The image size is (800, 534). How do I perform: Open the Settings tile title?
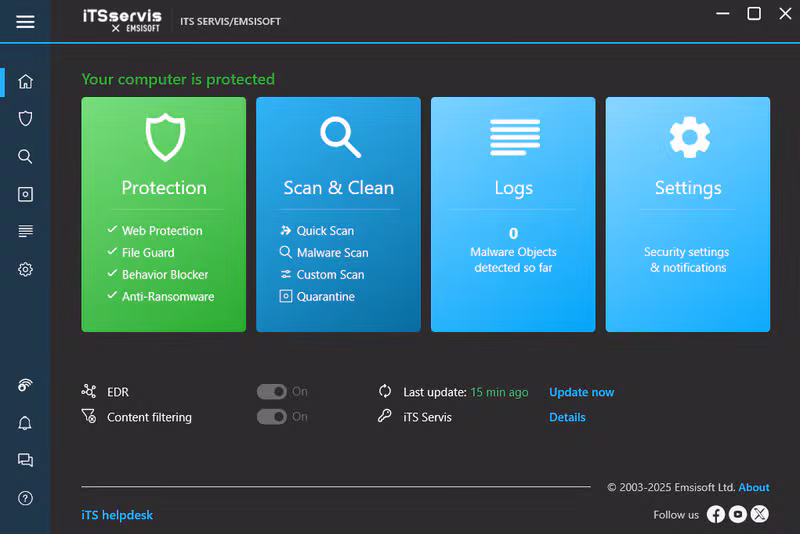click(x=688, y=188)
